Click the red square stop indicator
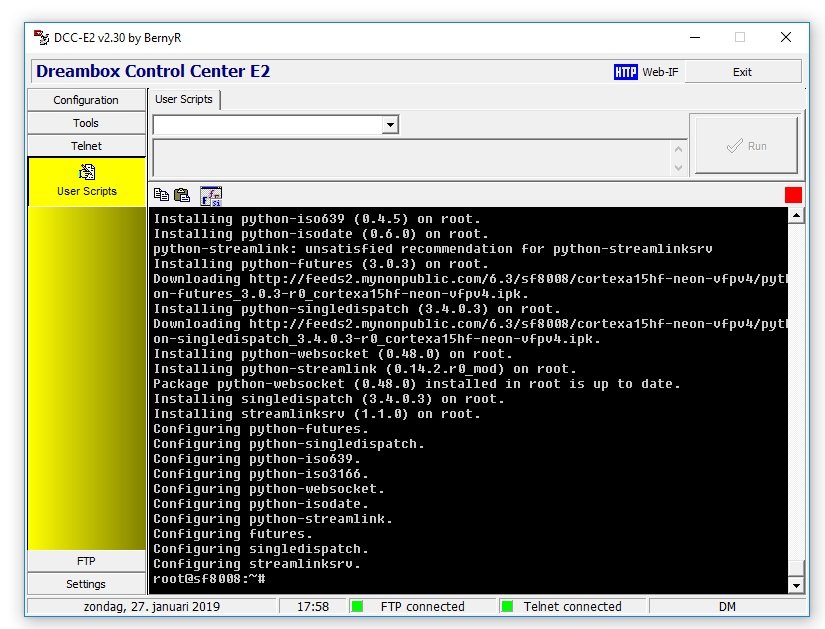The width and height of the screenshot is (825, 629). [793, 195]
